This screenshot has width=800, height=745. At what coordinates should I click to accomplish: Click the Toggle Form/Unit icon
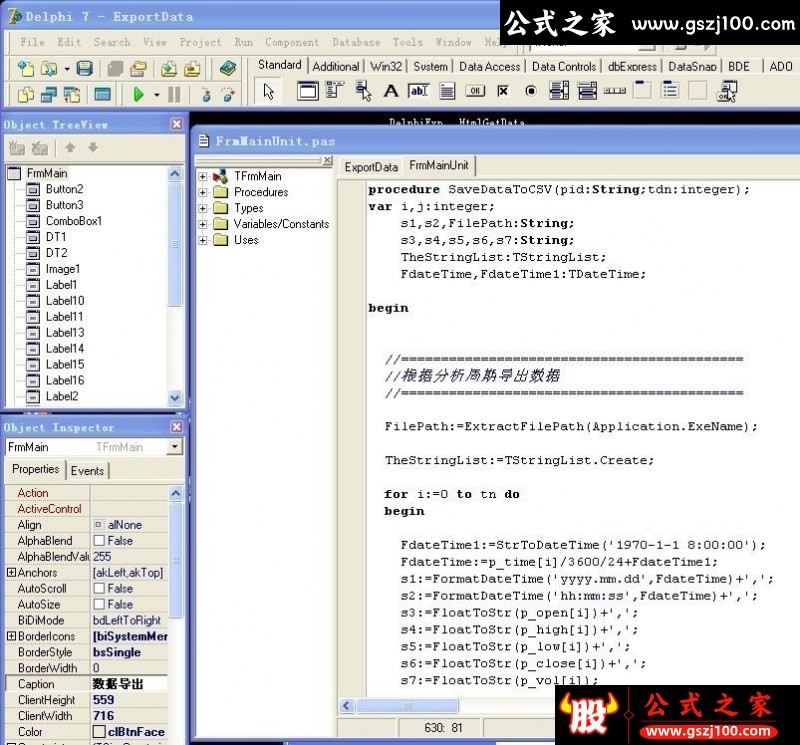[72, 94]
